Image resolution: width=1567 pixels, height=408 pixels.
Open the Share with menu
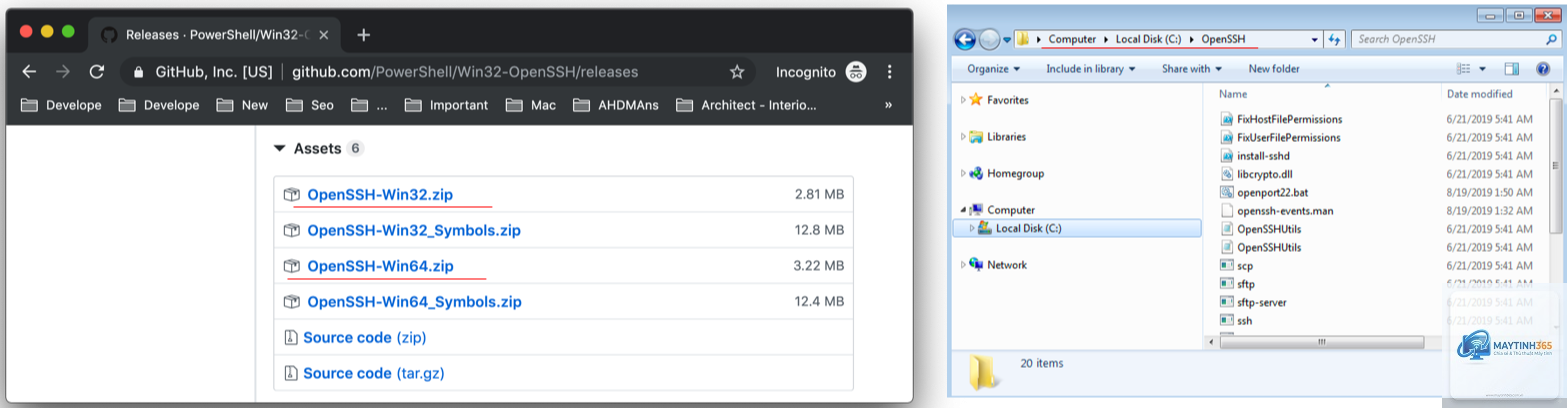pos(1192,69)
